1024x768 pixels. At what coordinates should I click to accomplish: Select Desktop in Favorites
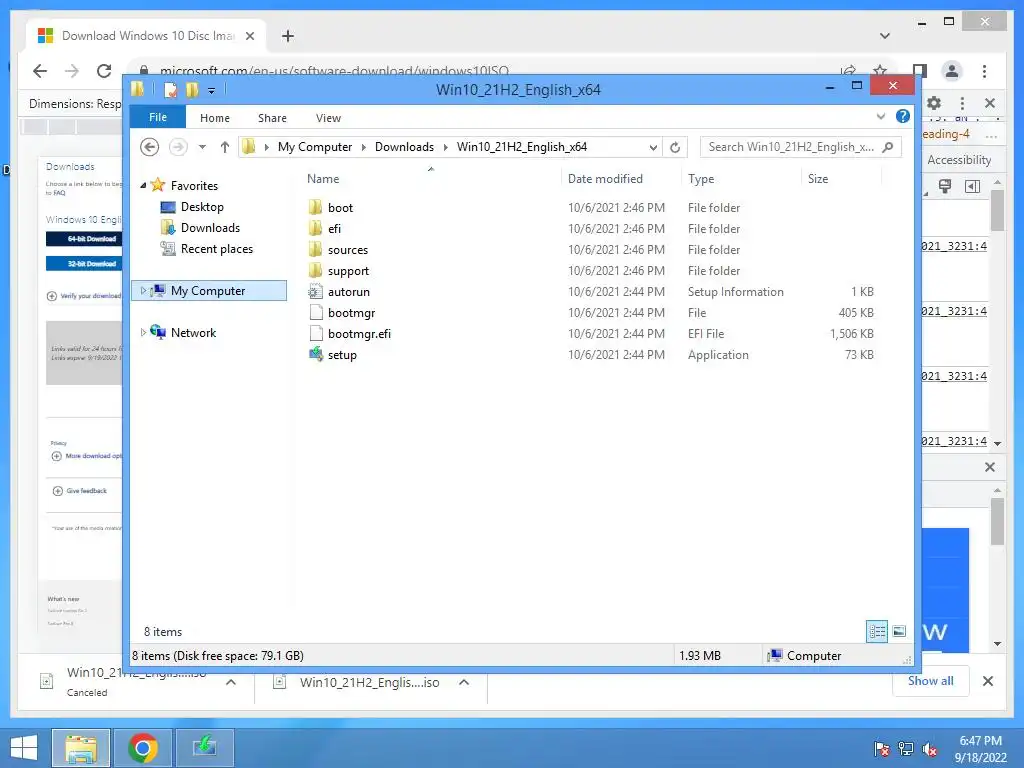192,207
